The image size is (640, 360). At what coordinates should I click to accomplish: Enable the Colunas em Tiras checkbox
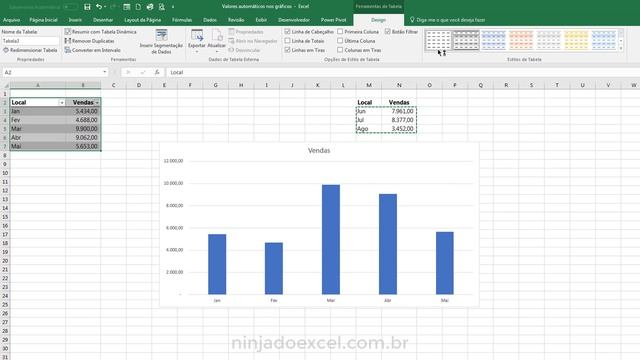pos(340,50)
